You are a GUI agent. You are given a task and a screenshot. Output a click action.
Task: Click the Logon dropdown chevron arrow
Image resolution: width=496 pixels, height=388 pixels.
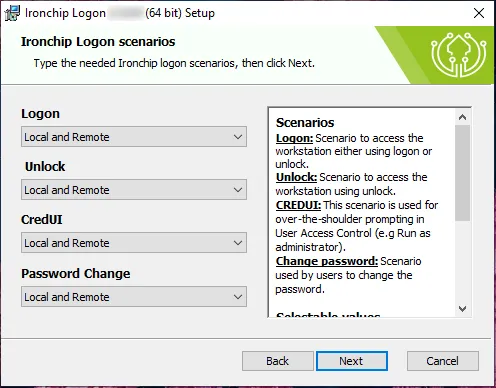[x=238, y=137]
